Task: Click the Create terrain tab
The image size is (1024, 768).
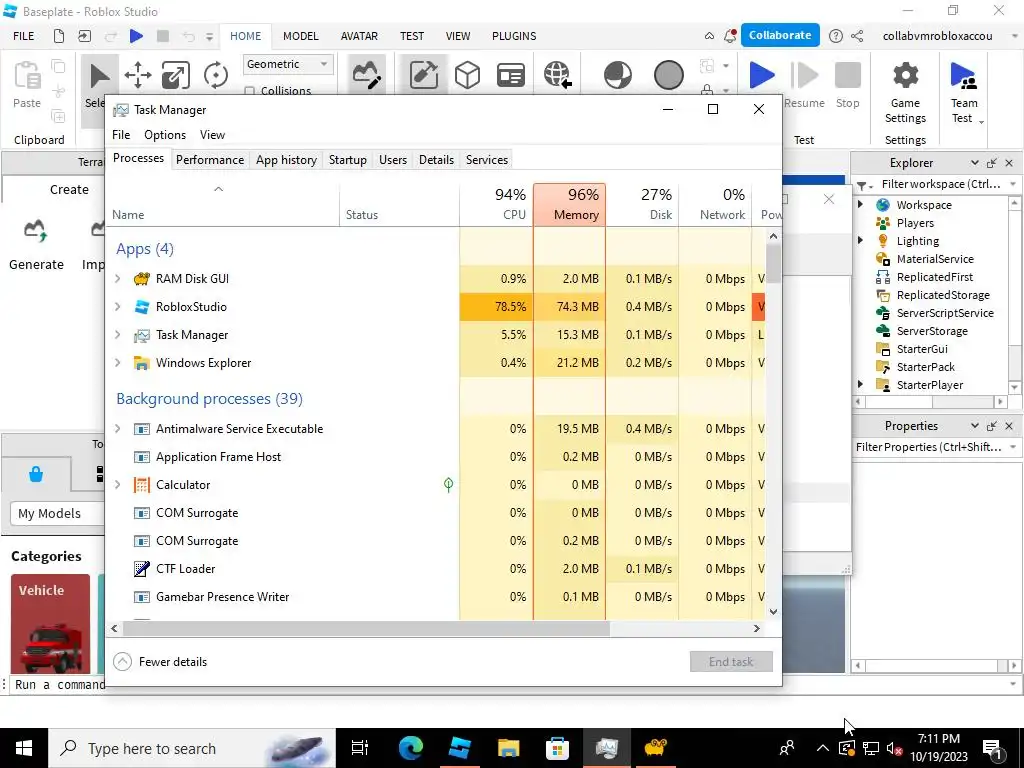Action: pyautogui.click(x=69, y=189)
